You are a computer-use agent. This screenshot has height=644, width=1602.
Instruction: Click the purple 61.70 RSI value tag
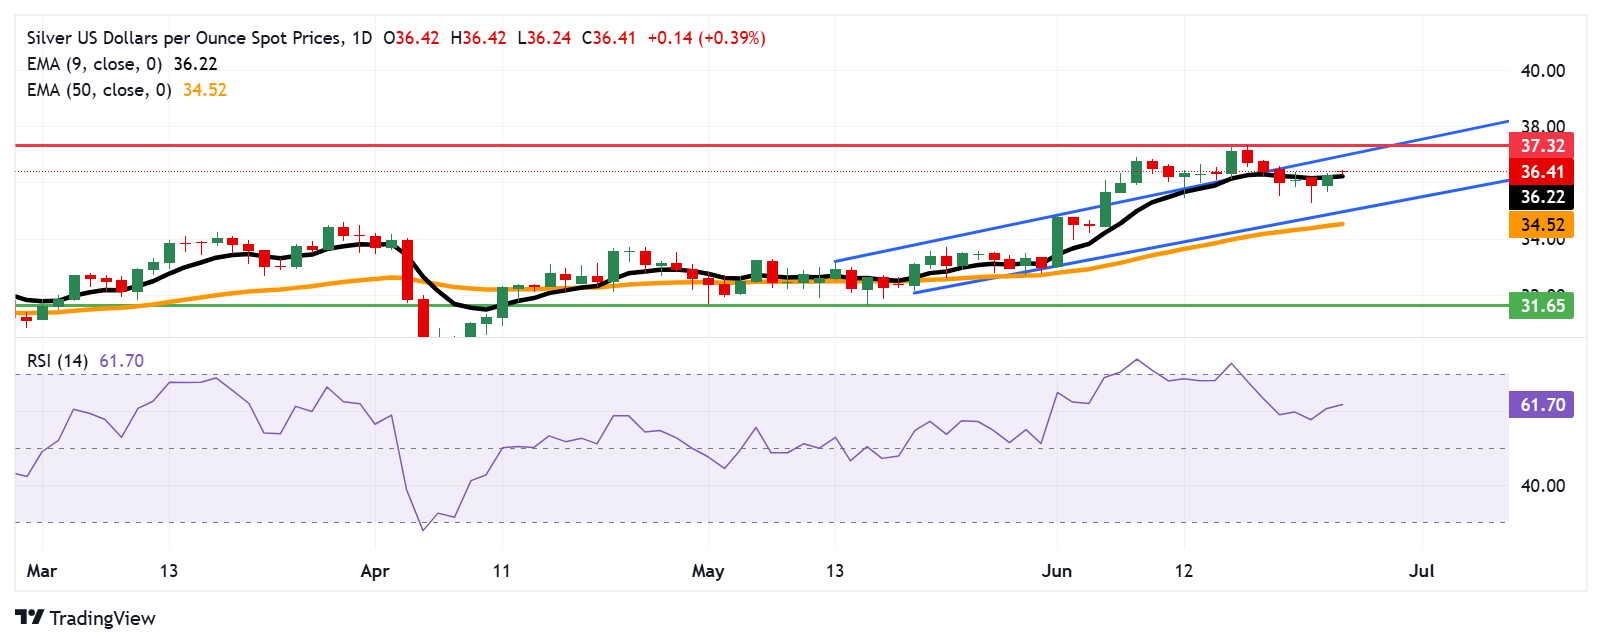(1541, 405)
